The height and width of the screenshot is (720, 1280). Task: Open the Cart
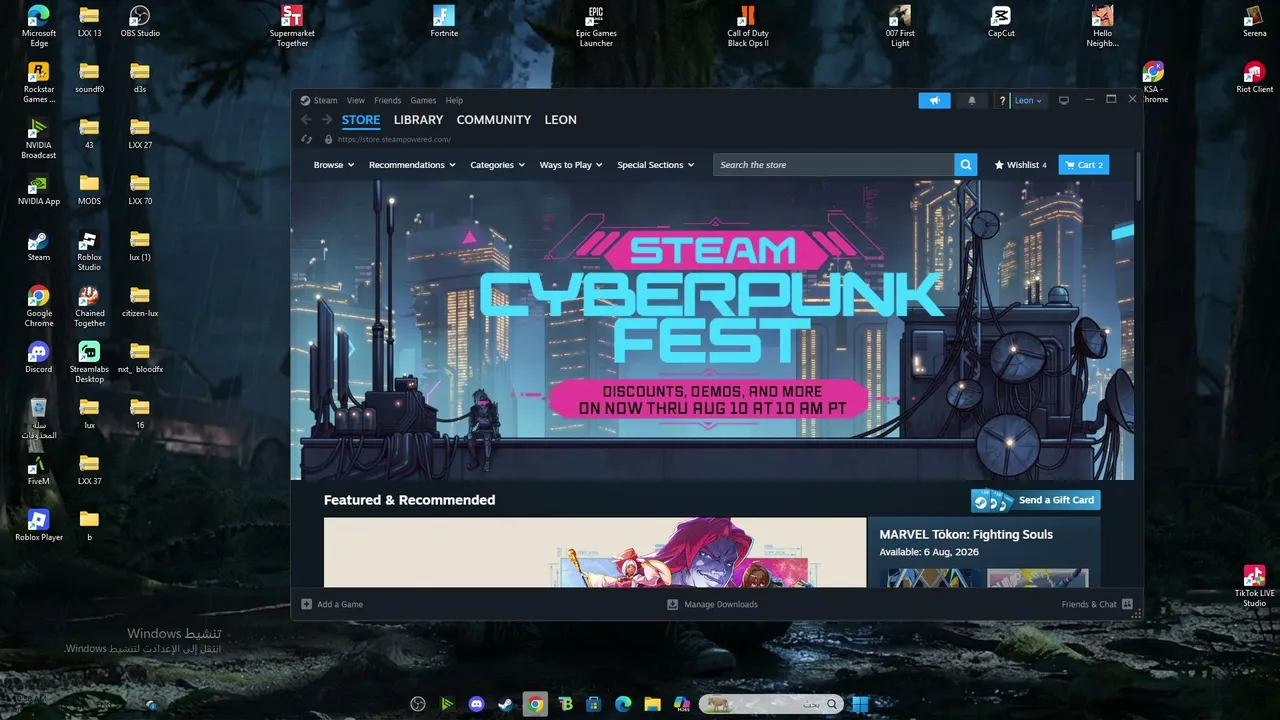click(1084, 165)
